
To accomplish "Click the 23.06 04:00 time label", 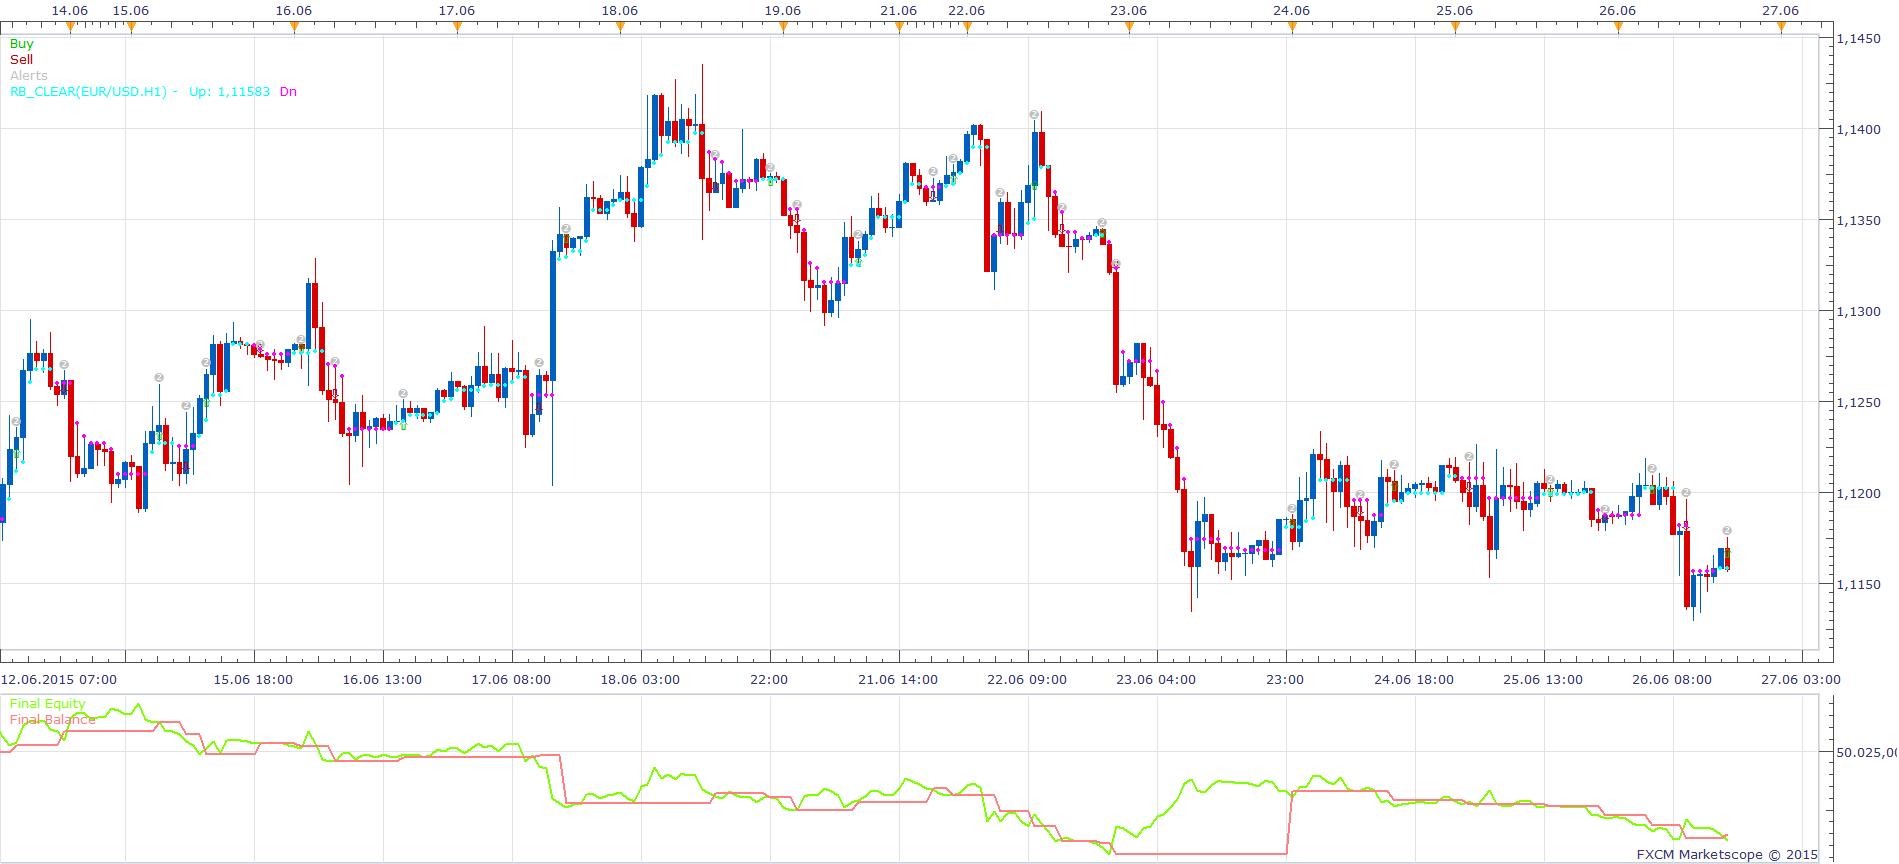I will pyautogui.click(x=1156, y=680).
